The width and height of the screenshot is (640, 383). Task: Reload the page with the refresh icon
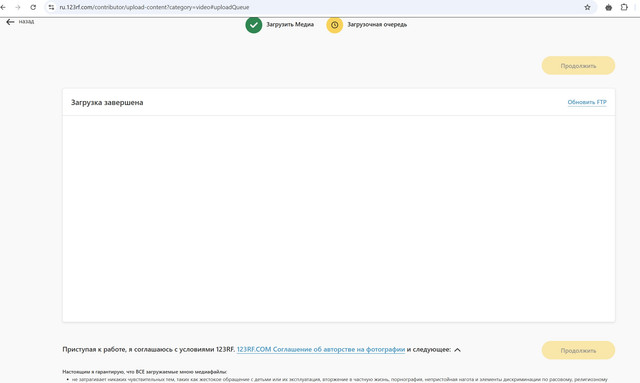coord(33,7)
